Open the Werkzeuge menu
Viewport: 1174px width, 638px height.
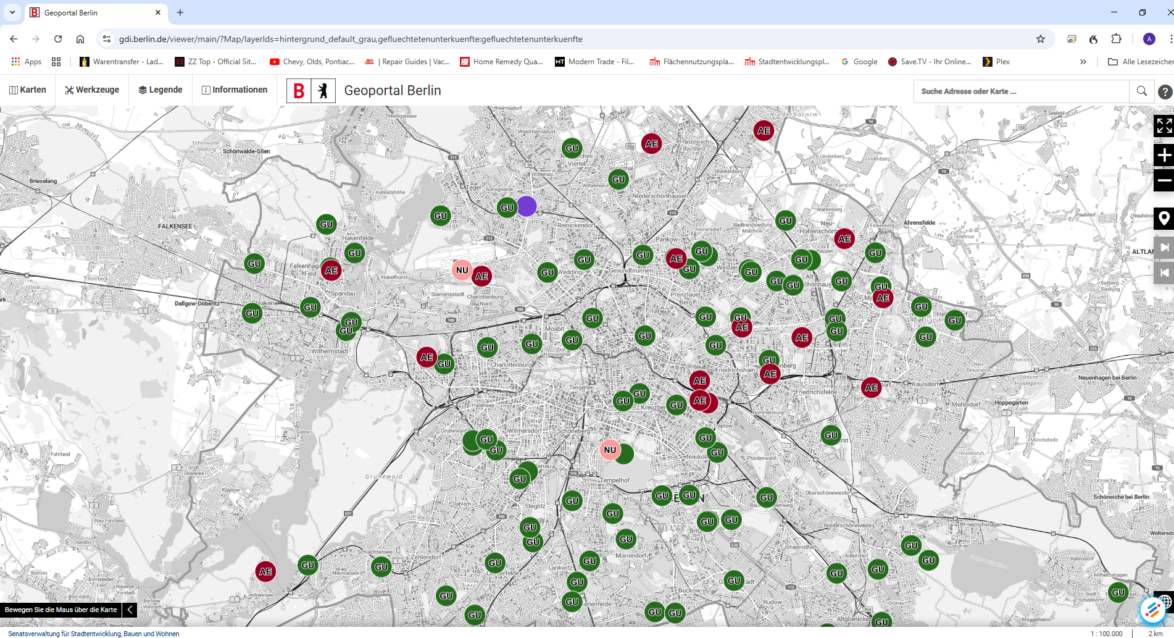tap(92, 90)
